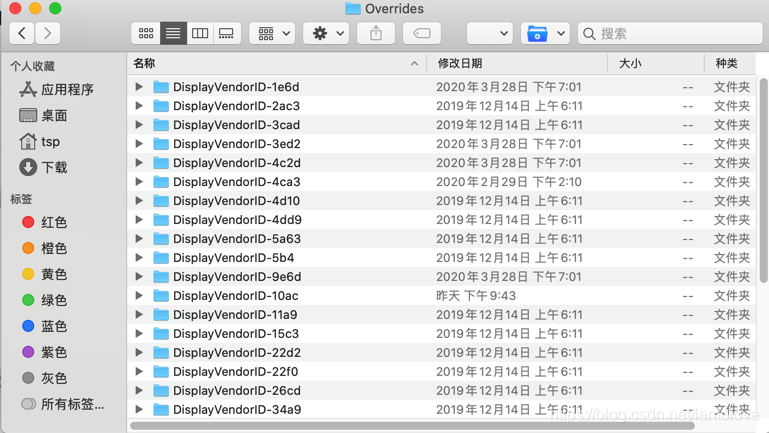Select DisplayVendorID-5b4 folder icon
The width and height of the screenshot is (769, 433).
[161, 257]
